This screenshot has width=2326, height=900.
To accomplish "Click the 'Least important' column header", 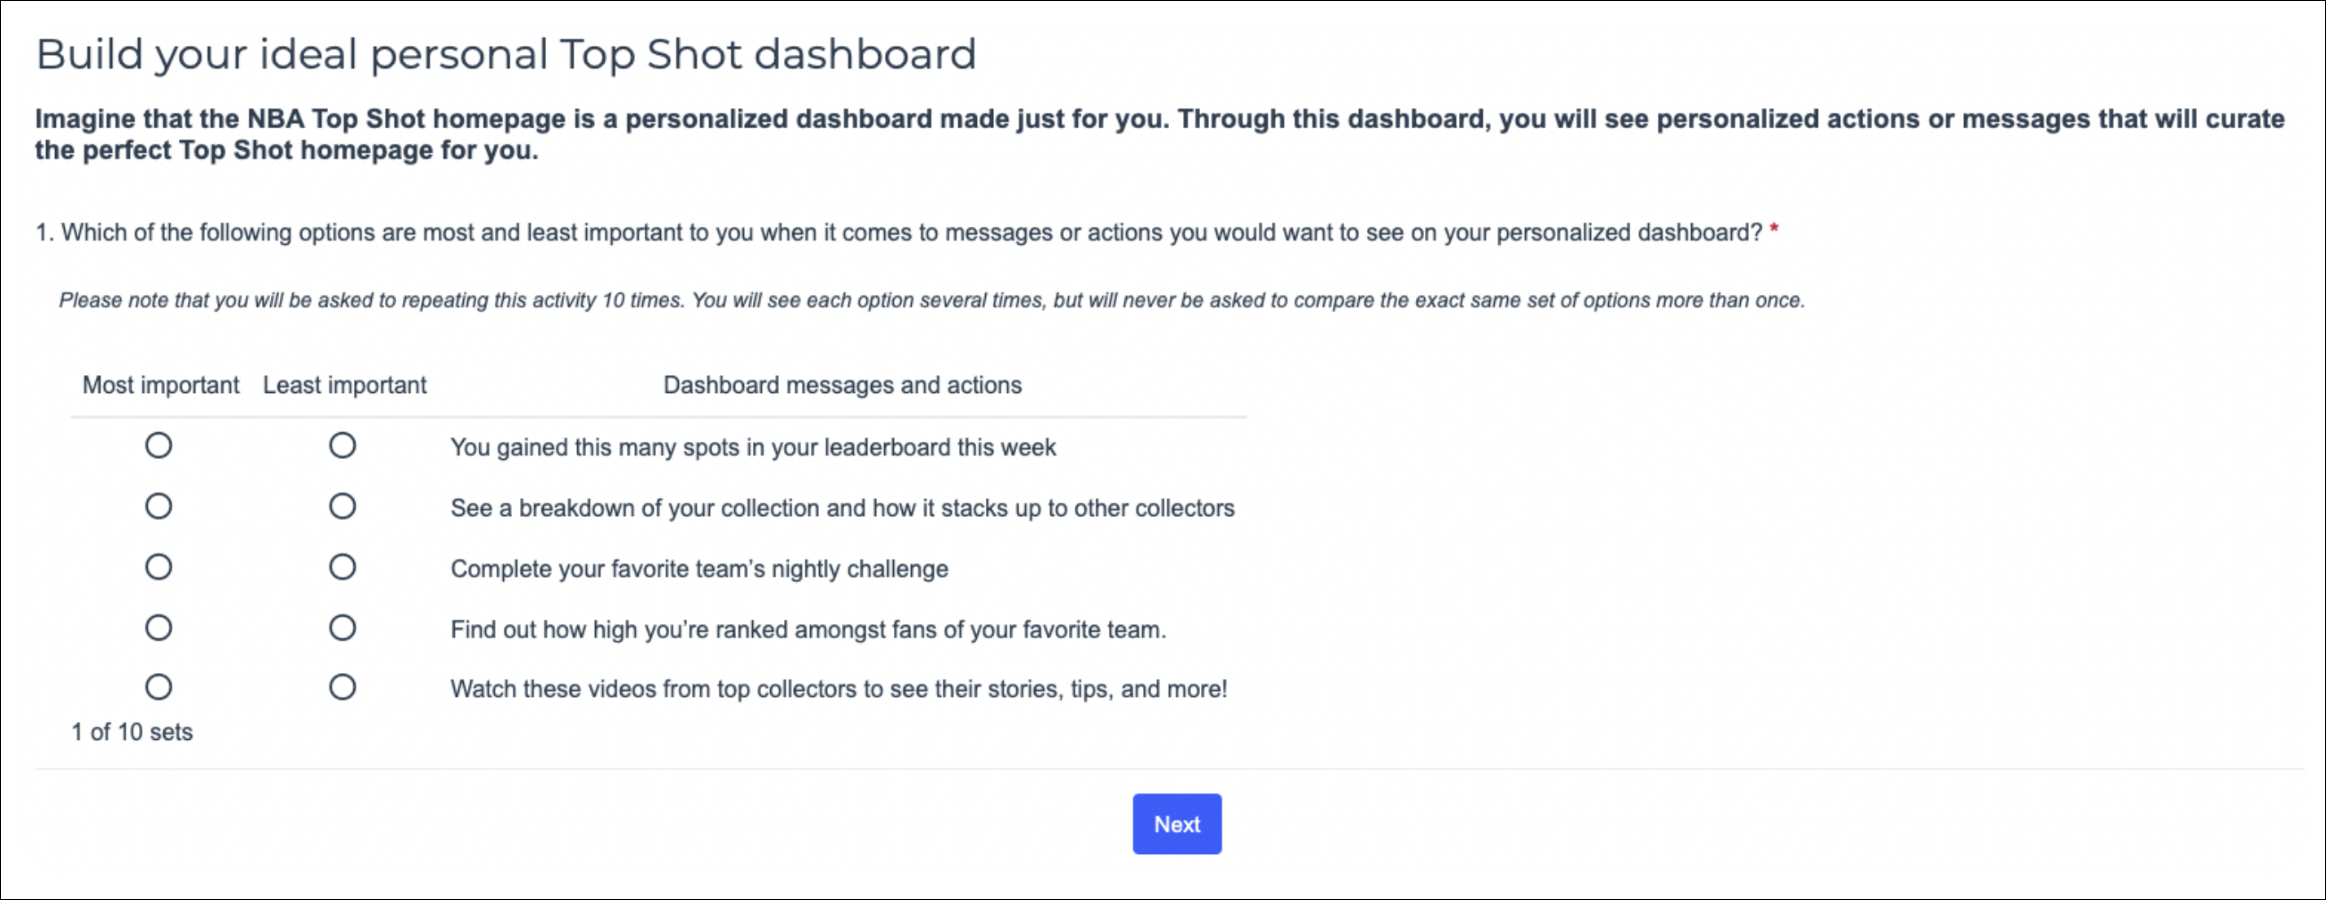I will pos(344,385).
